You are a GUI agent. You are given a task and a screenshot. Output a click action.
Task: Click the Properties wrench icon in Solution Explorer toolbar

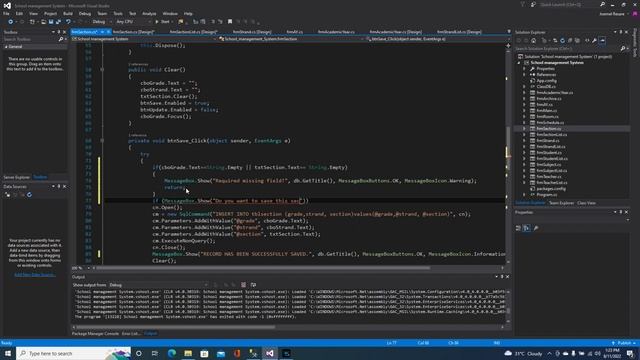pyautogui.click(x=594, y=40)
